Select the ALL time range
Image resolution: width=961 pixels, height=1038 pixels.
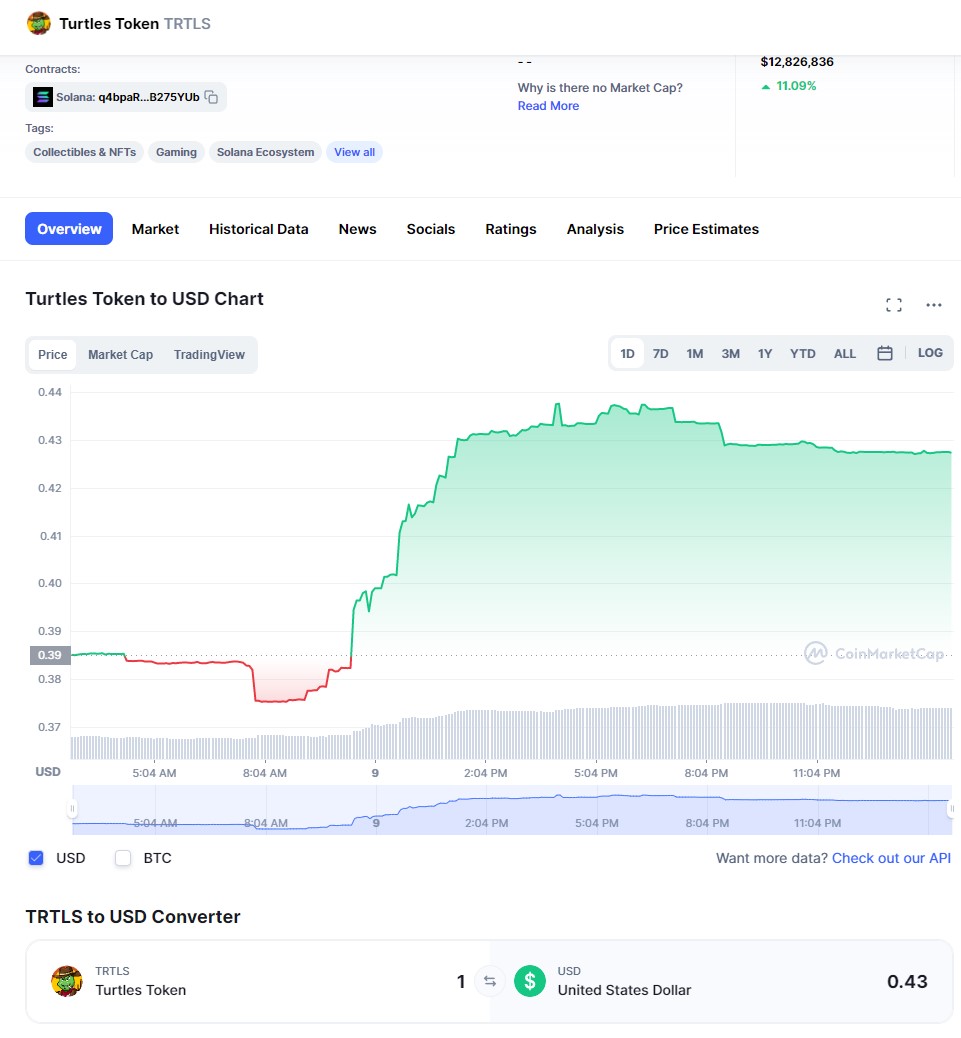pos(845,354)
